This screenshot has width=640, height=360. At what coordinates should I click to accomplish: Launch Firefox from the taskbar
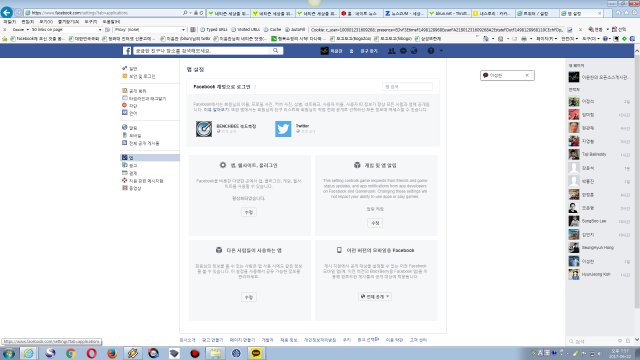tap(112, 353)
